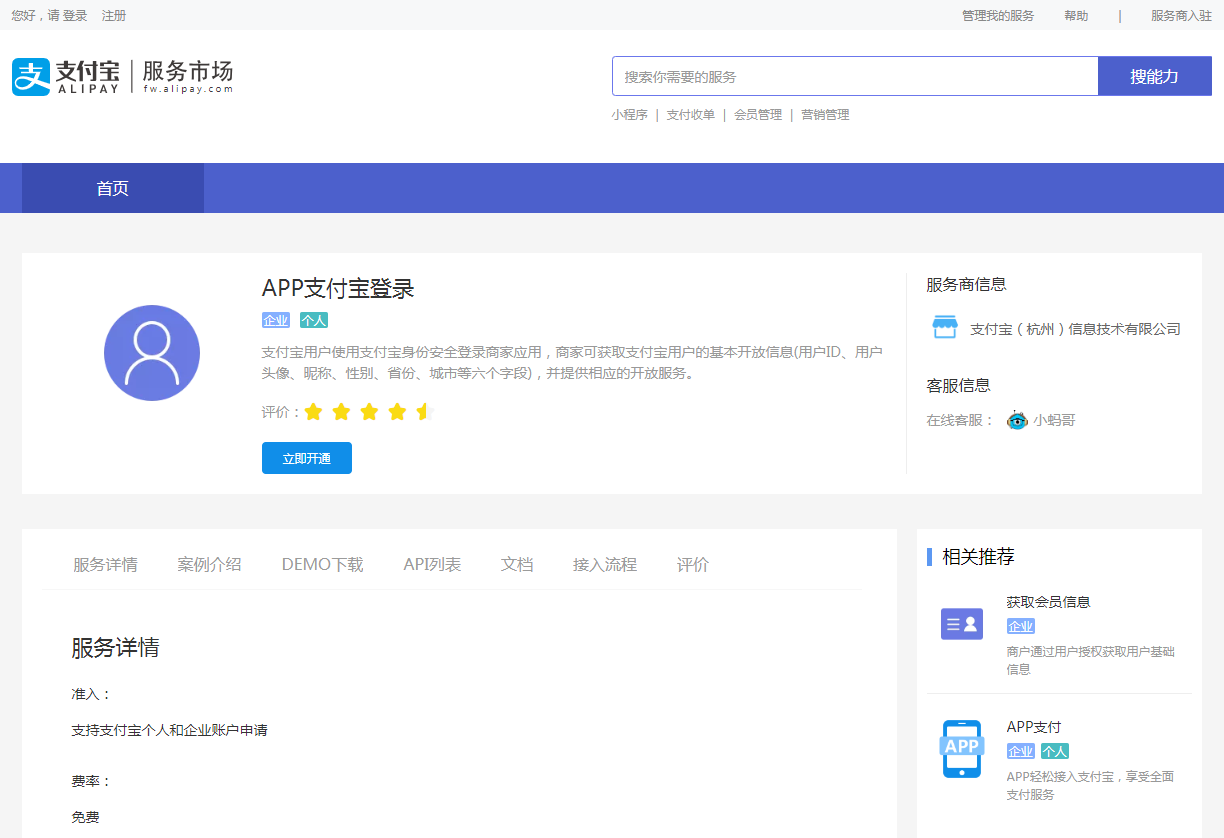Image resolution: width=1224 pixels, height=838 pixels.
Task: Click the 客服信息 heading
Action: pyautogui.click(x=958, y=385)
